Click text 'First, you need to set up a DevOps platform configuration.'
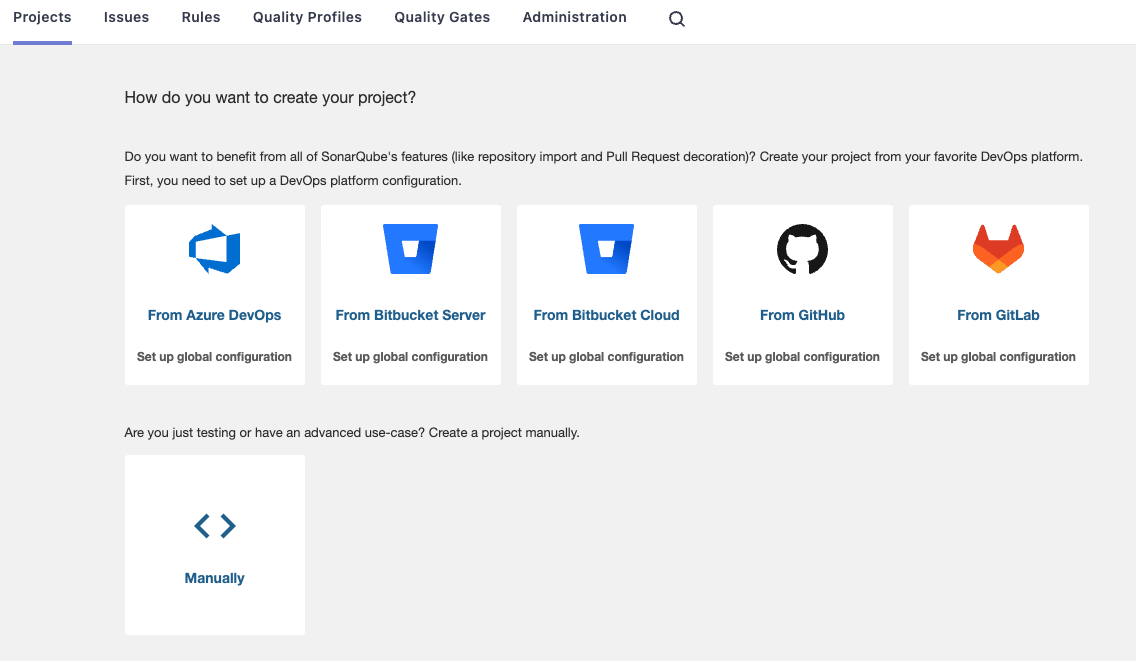Viewport: 1136px width, 661px height. pyautogui.click(x=293, y=180)
